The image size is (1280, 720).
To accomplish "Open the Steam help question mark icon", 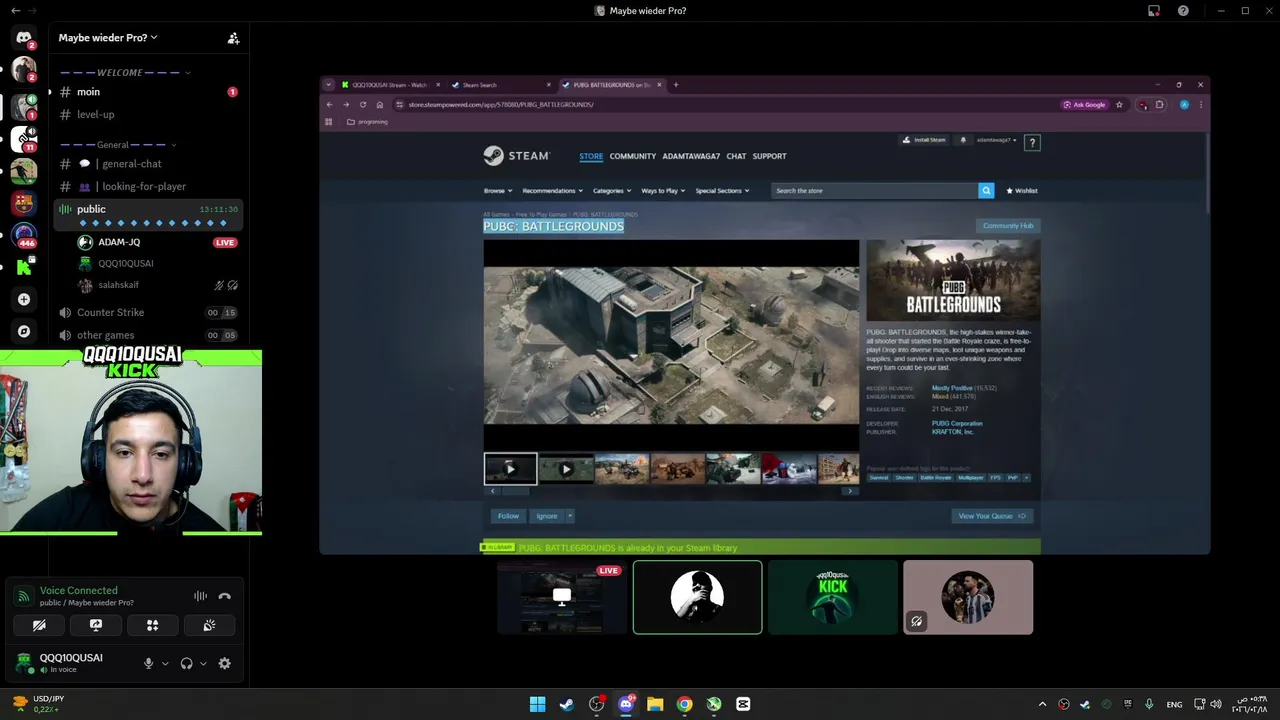I will coord(1032,143).
